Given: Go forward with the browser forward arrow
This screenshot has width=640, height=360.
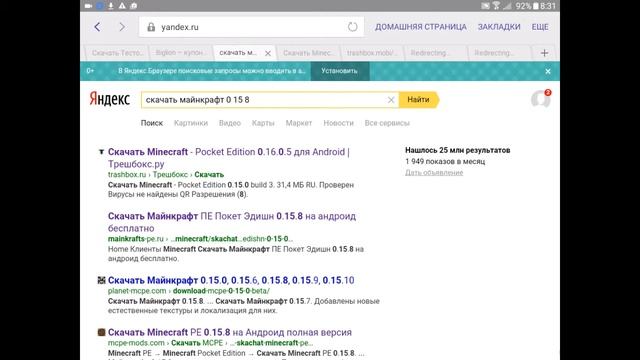Looking at the screenshot, I should click(122, 27).
